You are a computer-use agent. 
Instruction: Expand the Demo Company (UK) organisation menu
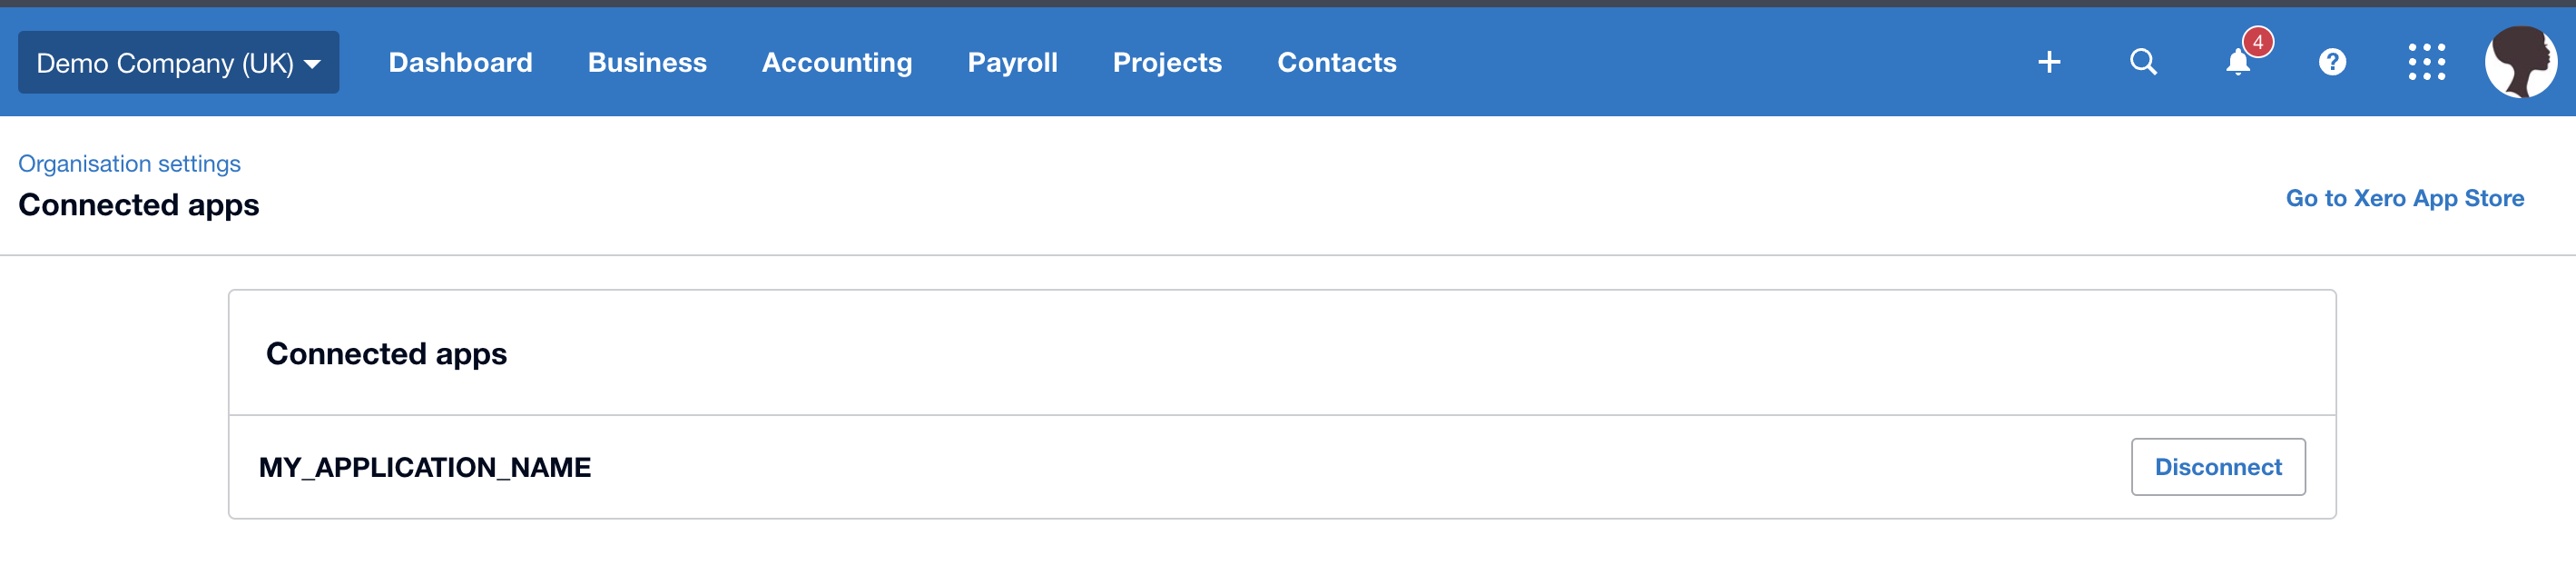178,61
